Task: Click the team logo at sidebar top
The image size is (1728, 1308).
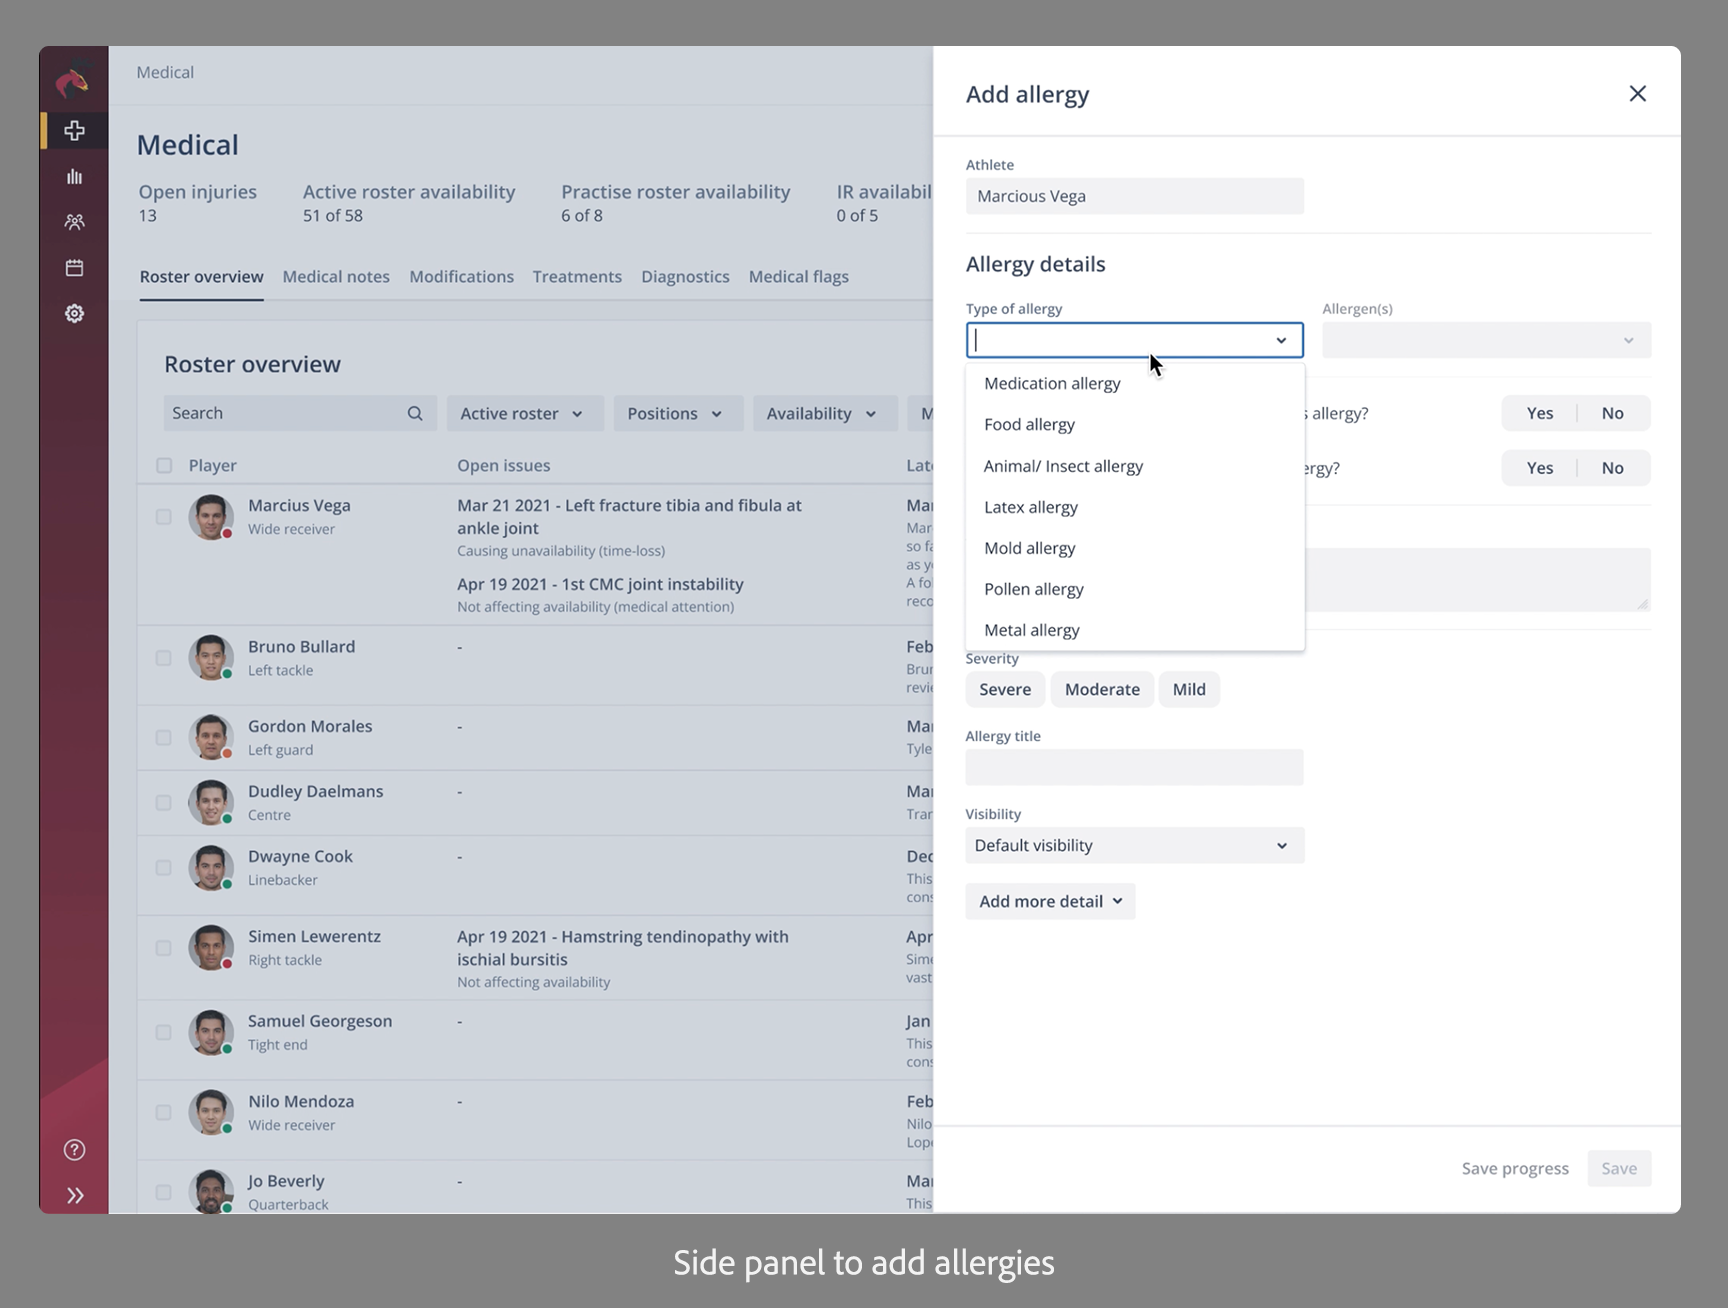Action: tap(73, 81)
